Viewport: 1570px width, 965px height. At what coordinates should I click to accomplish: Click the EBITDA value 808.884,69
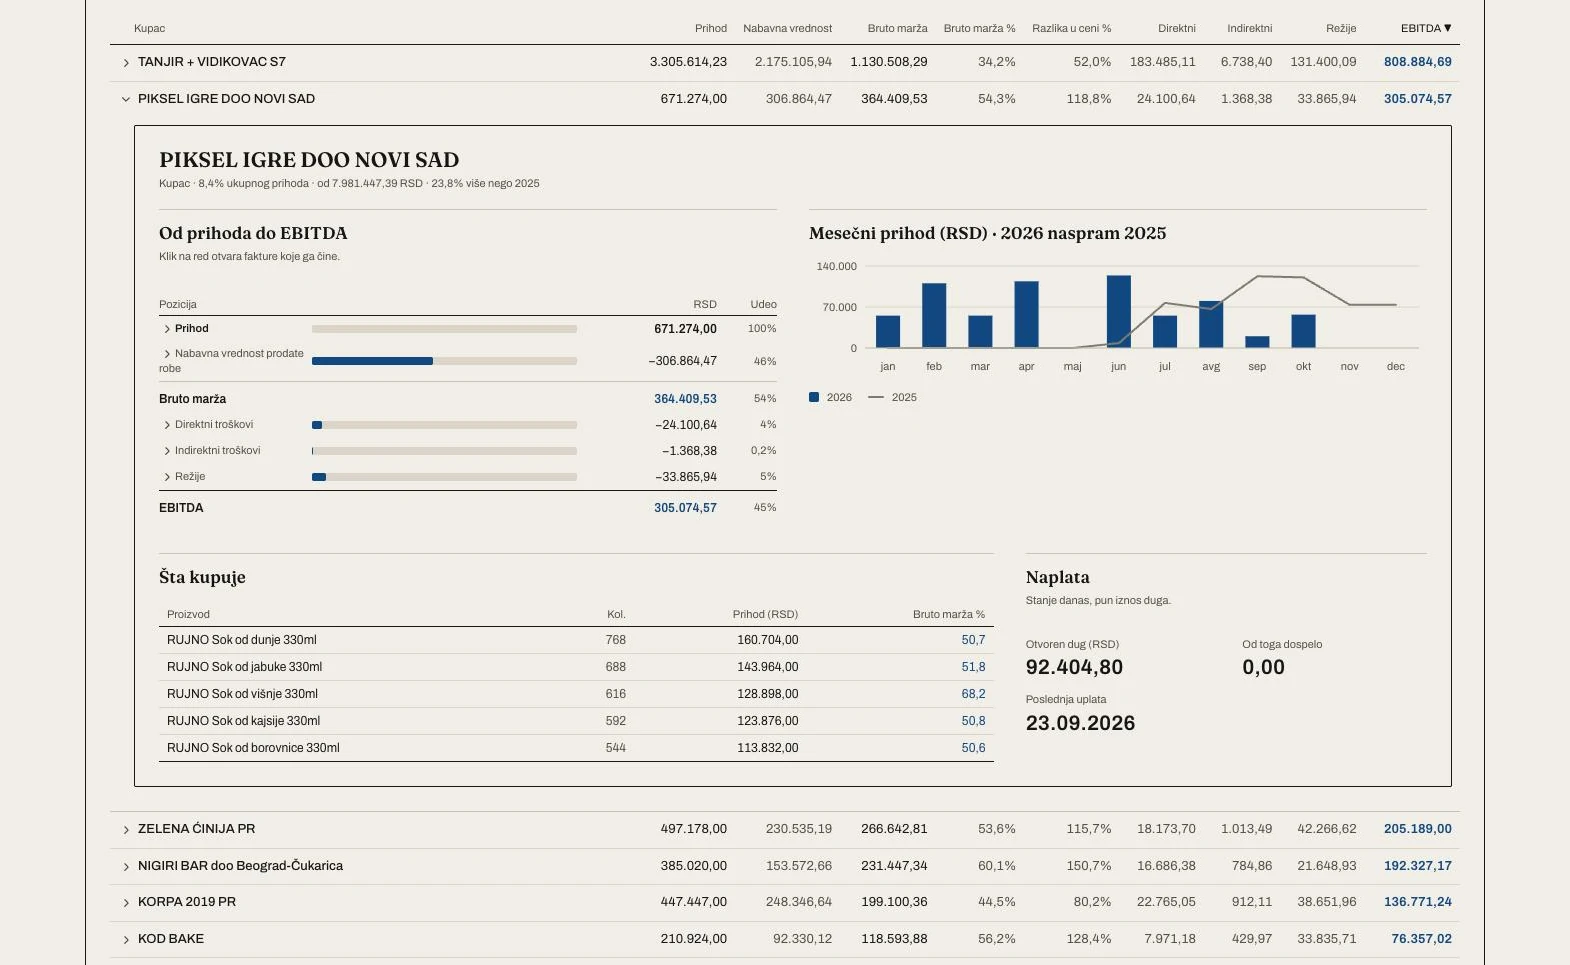pyautogui.click(x=1418, y=62)
